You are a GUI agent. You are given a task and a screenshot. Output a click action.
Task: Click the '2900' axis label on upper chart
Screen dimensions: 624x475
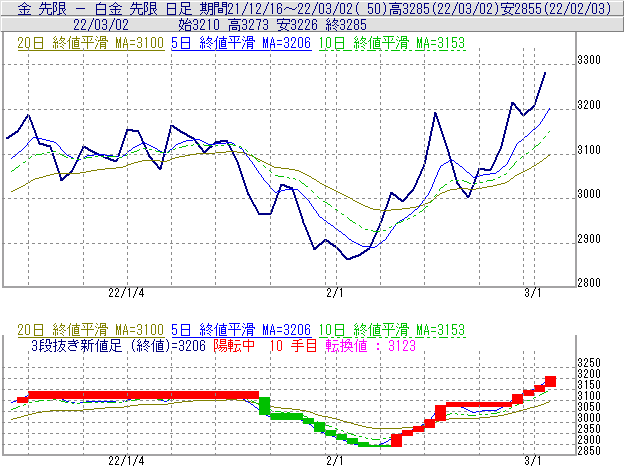(x=589, y=239)
